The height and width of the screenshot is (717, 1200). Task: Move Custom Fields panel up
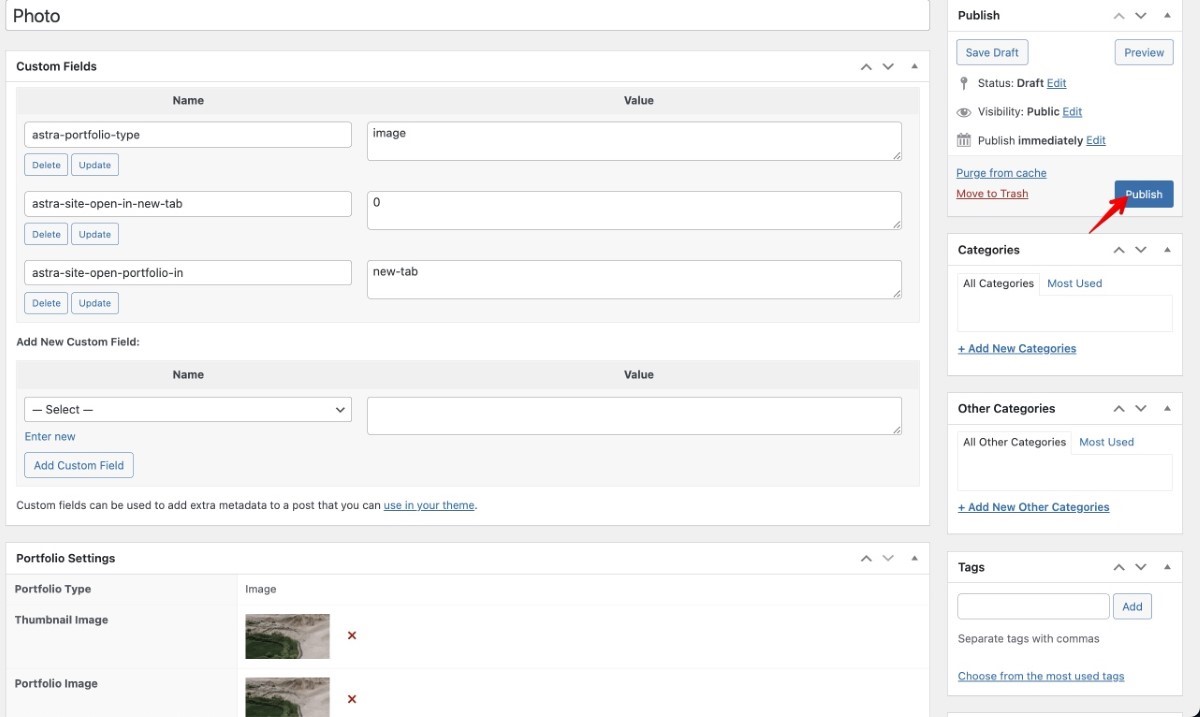pyautogui.click(x=866, y=66)
